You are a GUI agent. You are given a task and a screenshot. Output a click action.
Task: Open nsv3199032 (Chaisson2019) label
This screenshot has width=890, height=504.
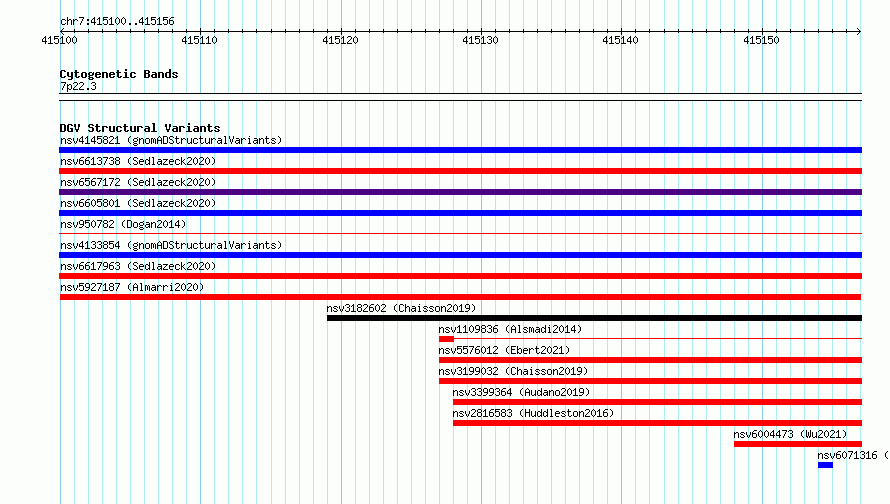(513, 371)
